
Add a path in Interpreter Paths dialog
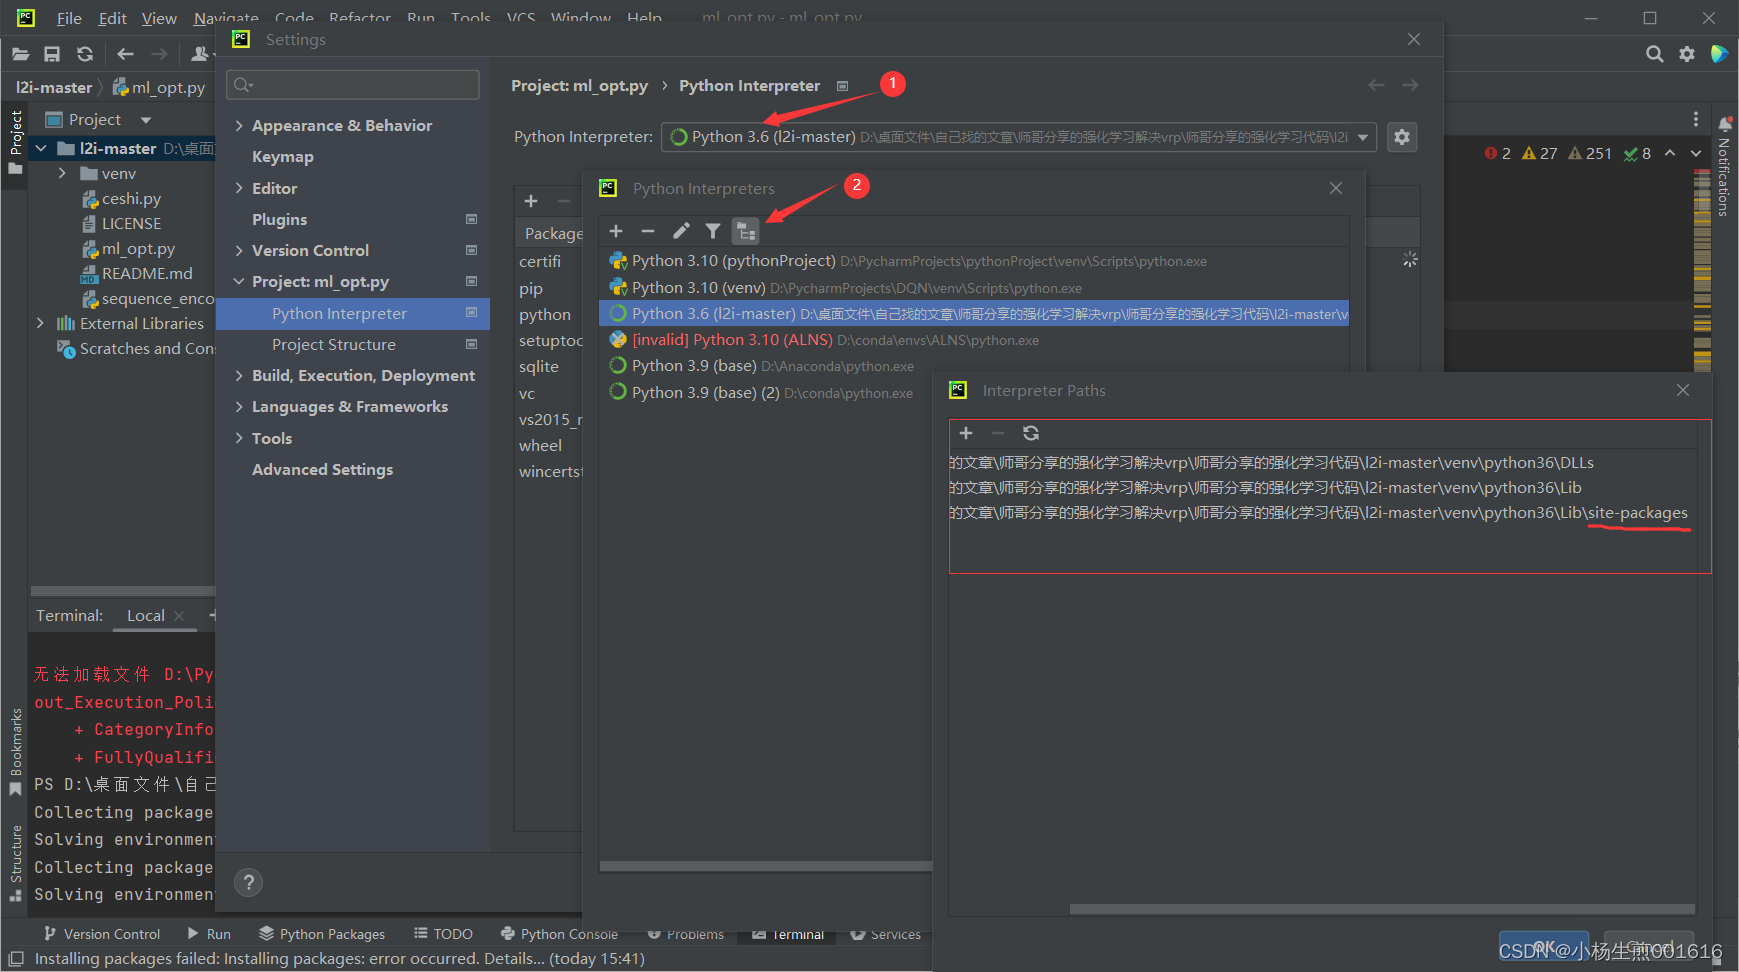(966, 433)
